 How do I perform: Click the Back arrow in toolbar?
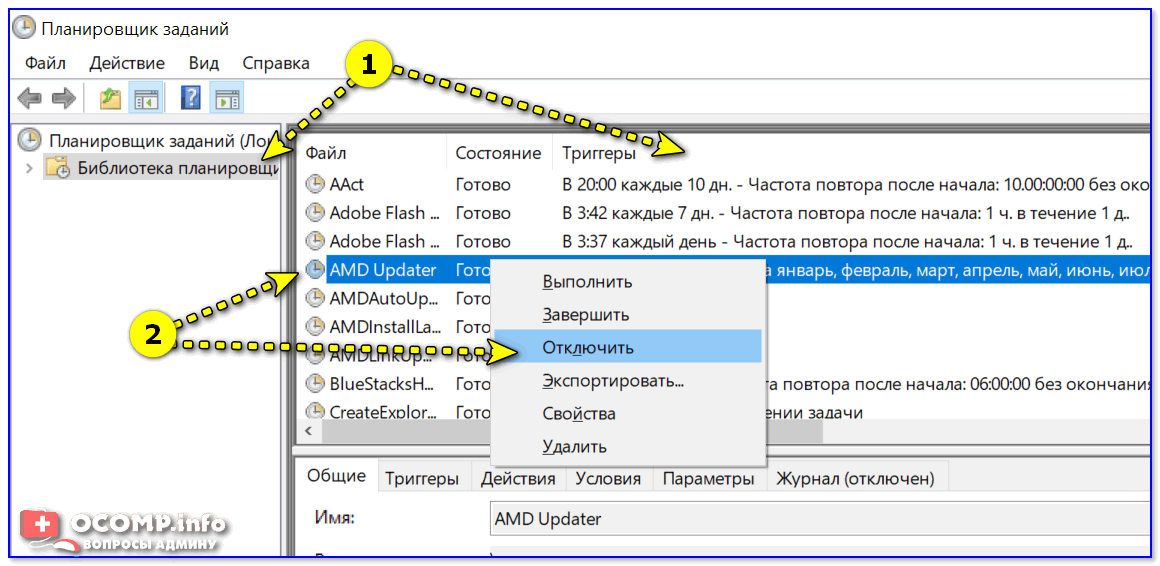pos(29,98)
